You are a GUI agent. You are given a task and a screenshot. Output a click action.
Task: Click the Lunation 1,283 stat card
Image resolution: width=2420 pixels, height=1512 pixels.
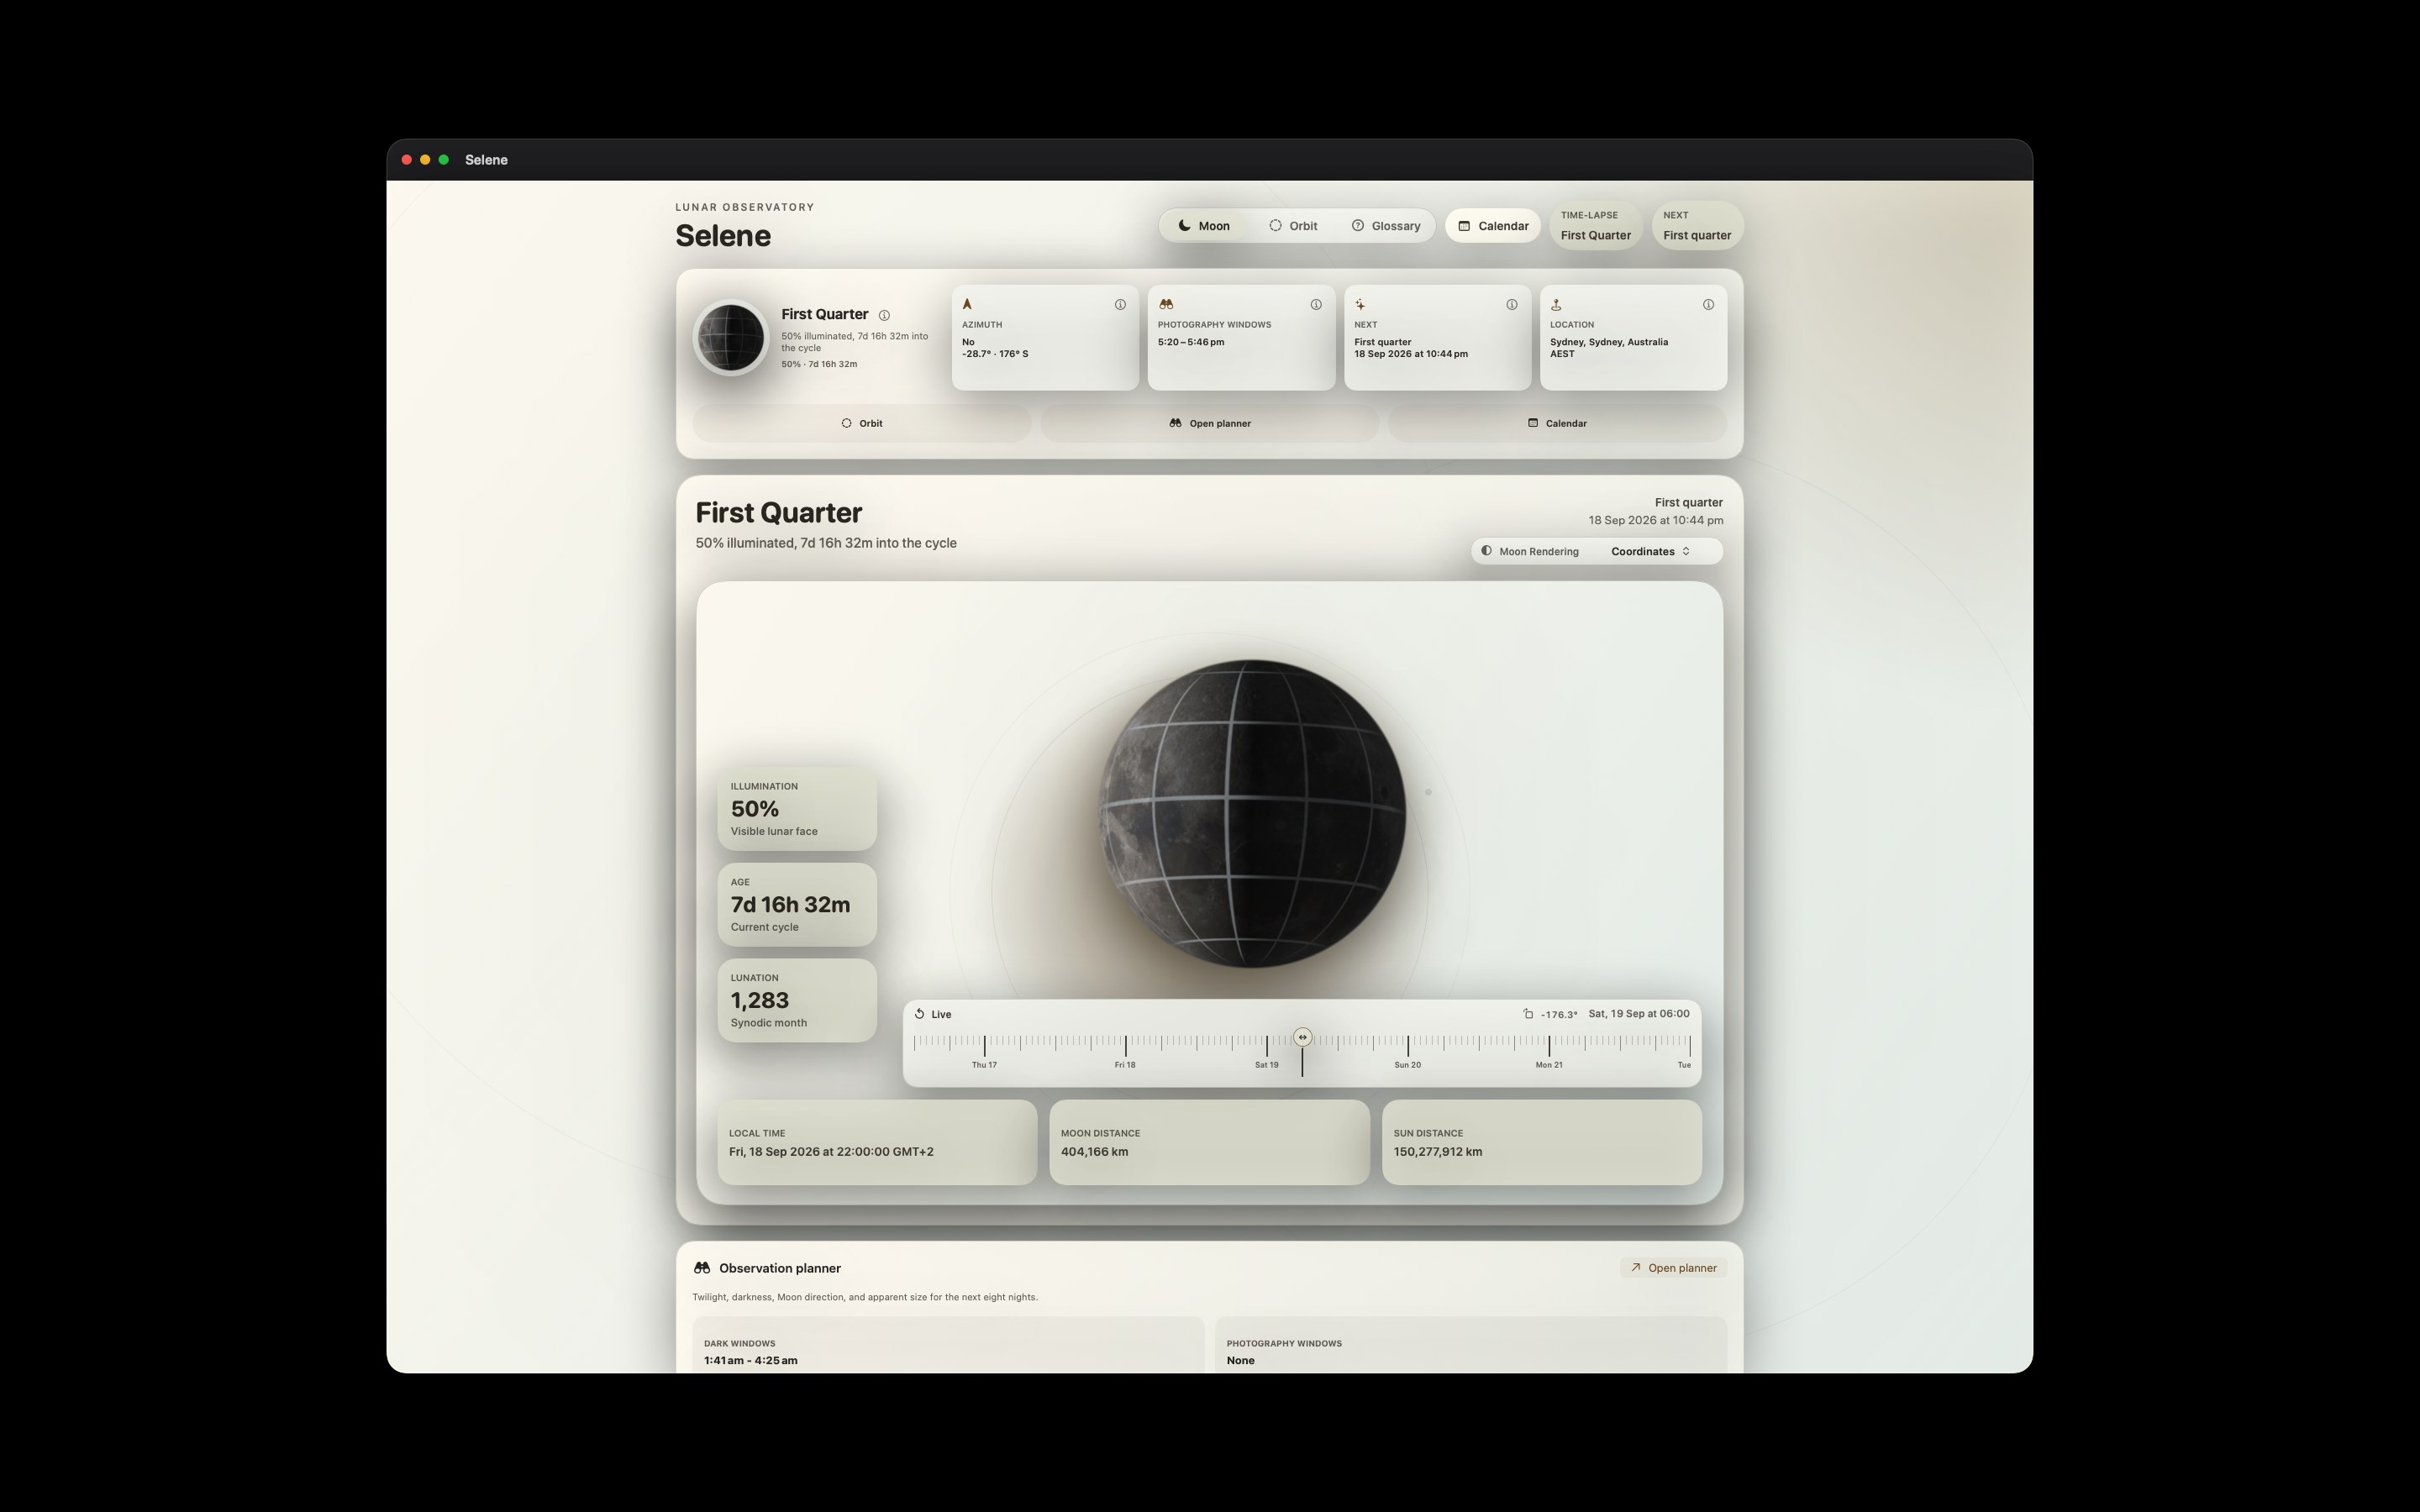tap(797, 1001)
